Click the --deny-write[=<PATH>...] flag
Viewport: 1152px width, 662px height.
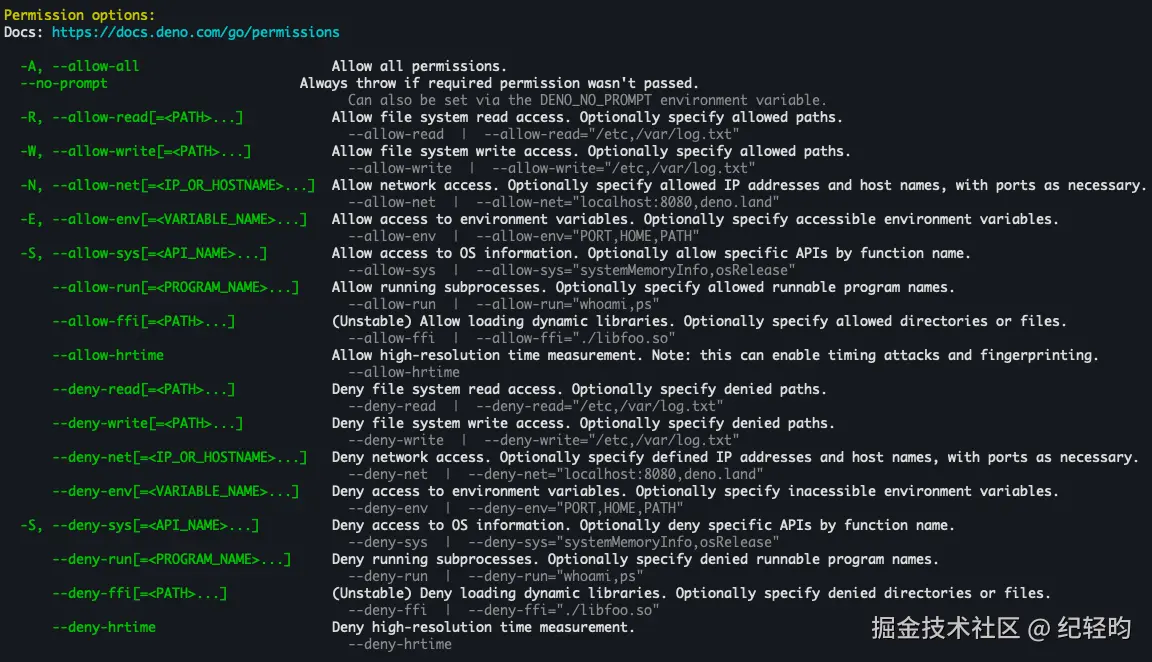coord(147,423)
